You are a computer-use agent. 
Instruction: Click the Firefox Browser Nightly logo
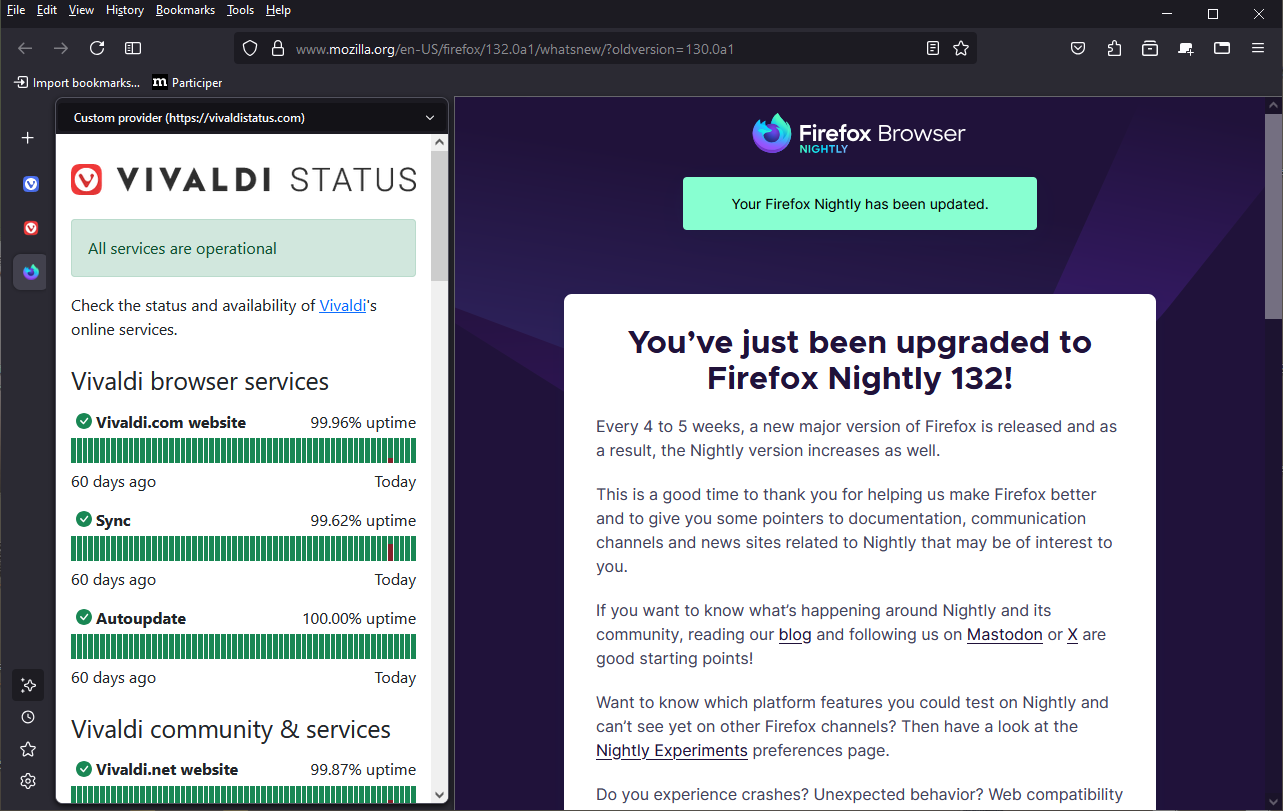(859, 134)
